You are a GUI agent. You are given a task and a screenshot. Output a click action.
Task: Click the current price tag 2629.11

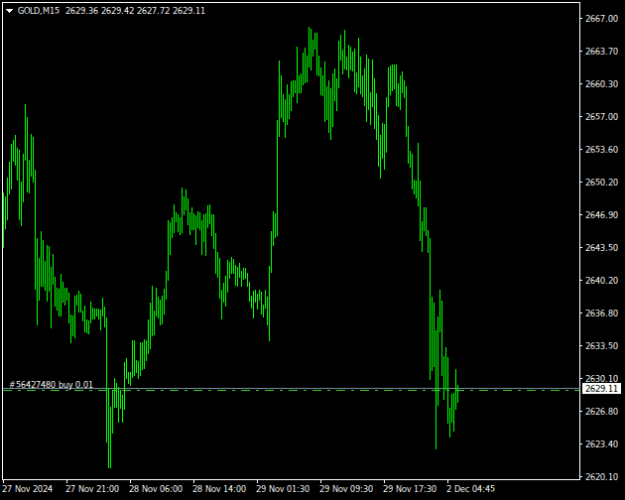(601, 388)
